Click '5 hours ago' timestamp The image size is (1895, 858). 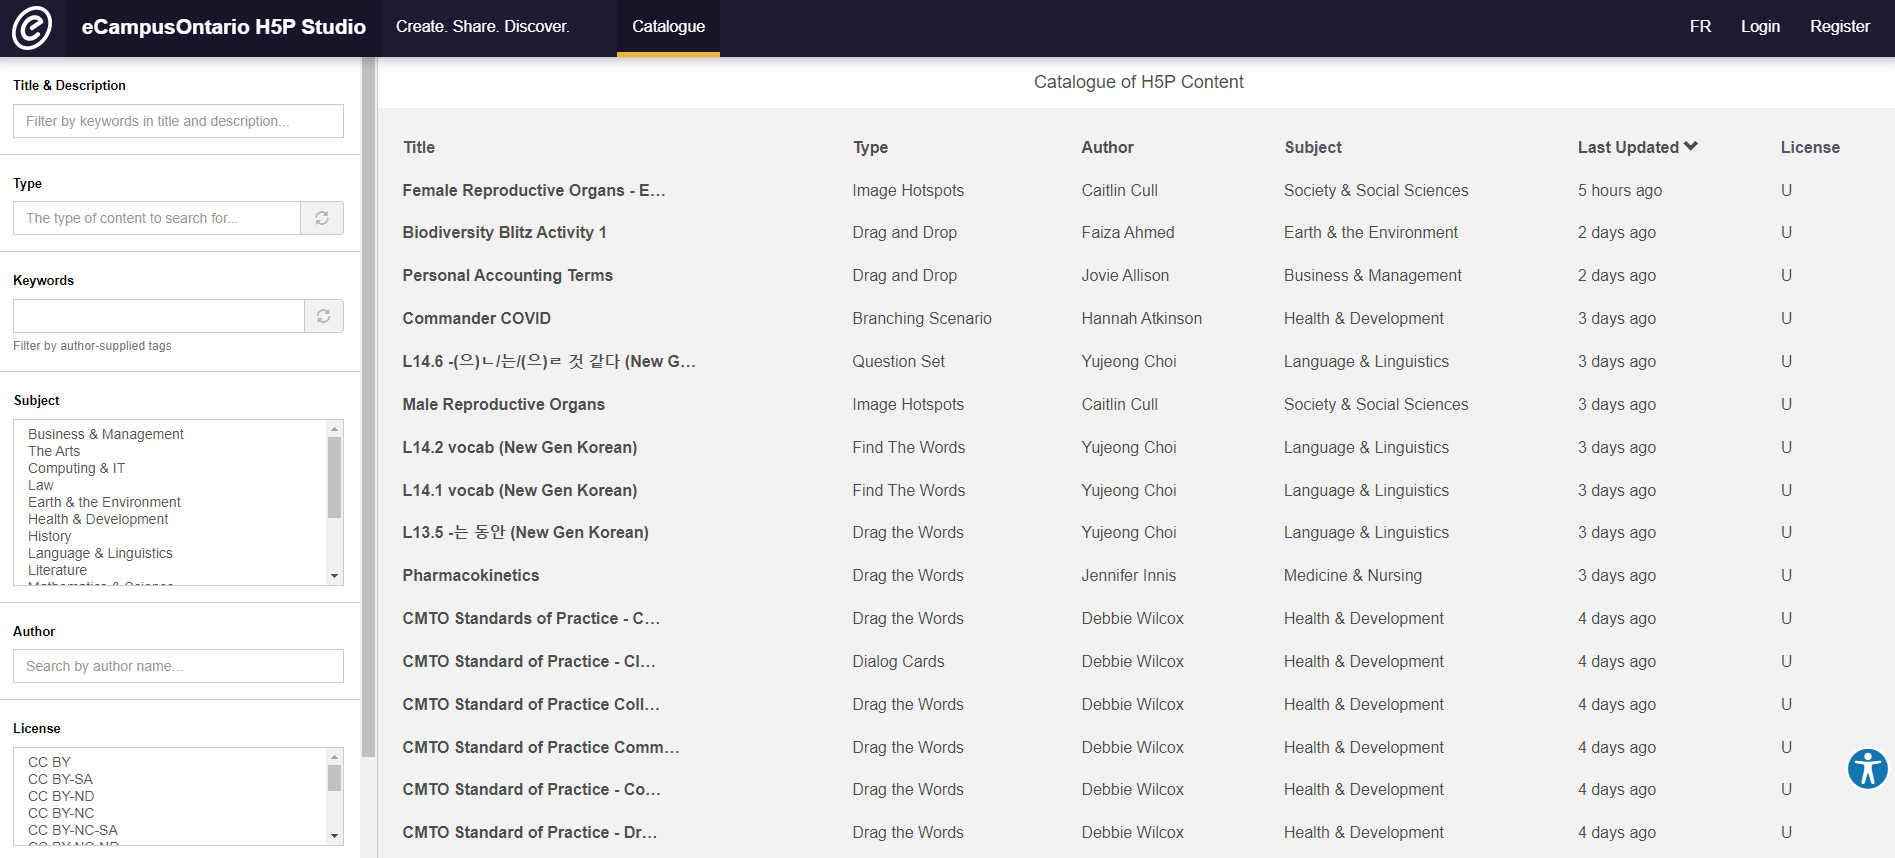tap(1619, 190)
